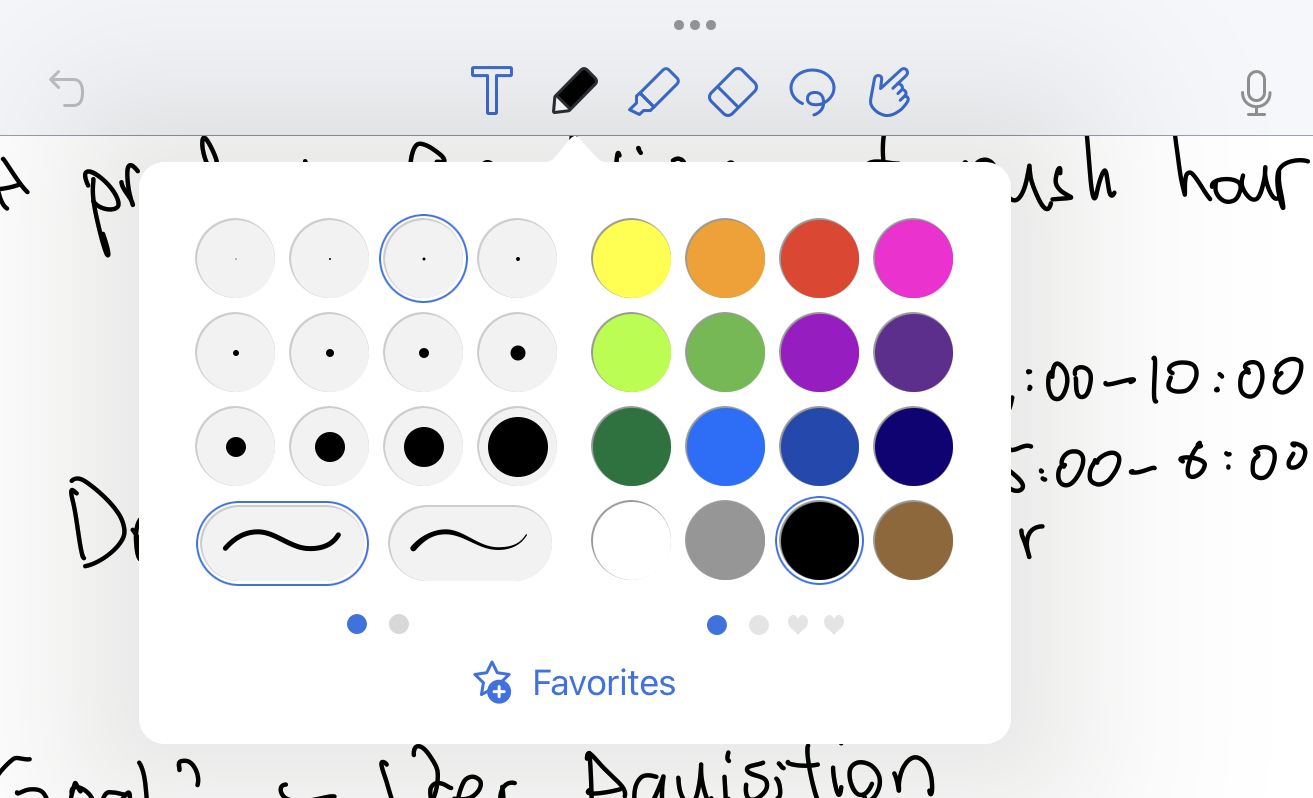
Task: Select the Pen tool
Action: tap(575, 91)
